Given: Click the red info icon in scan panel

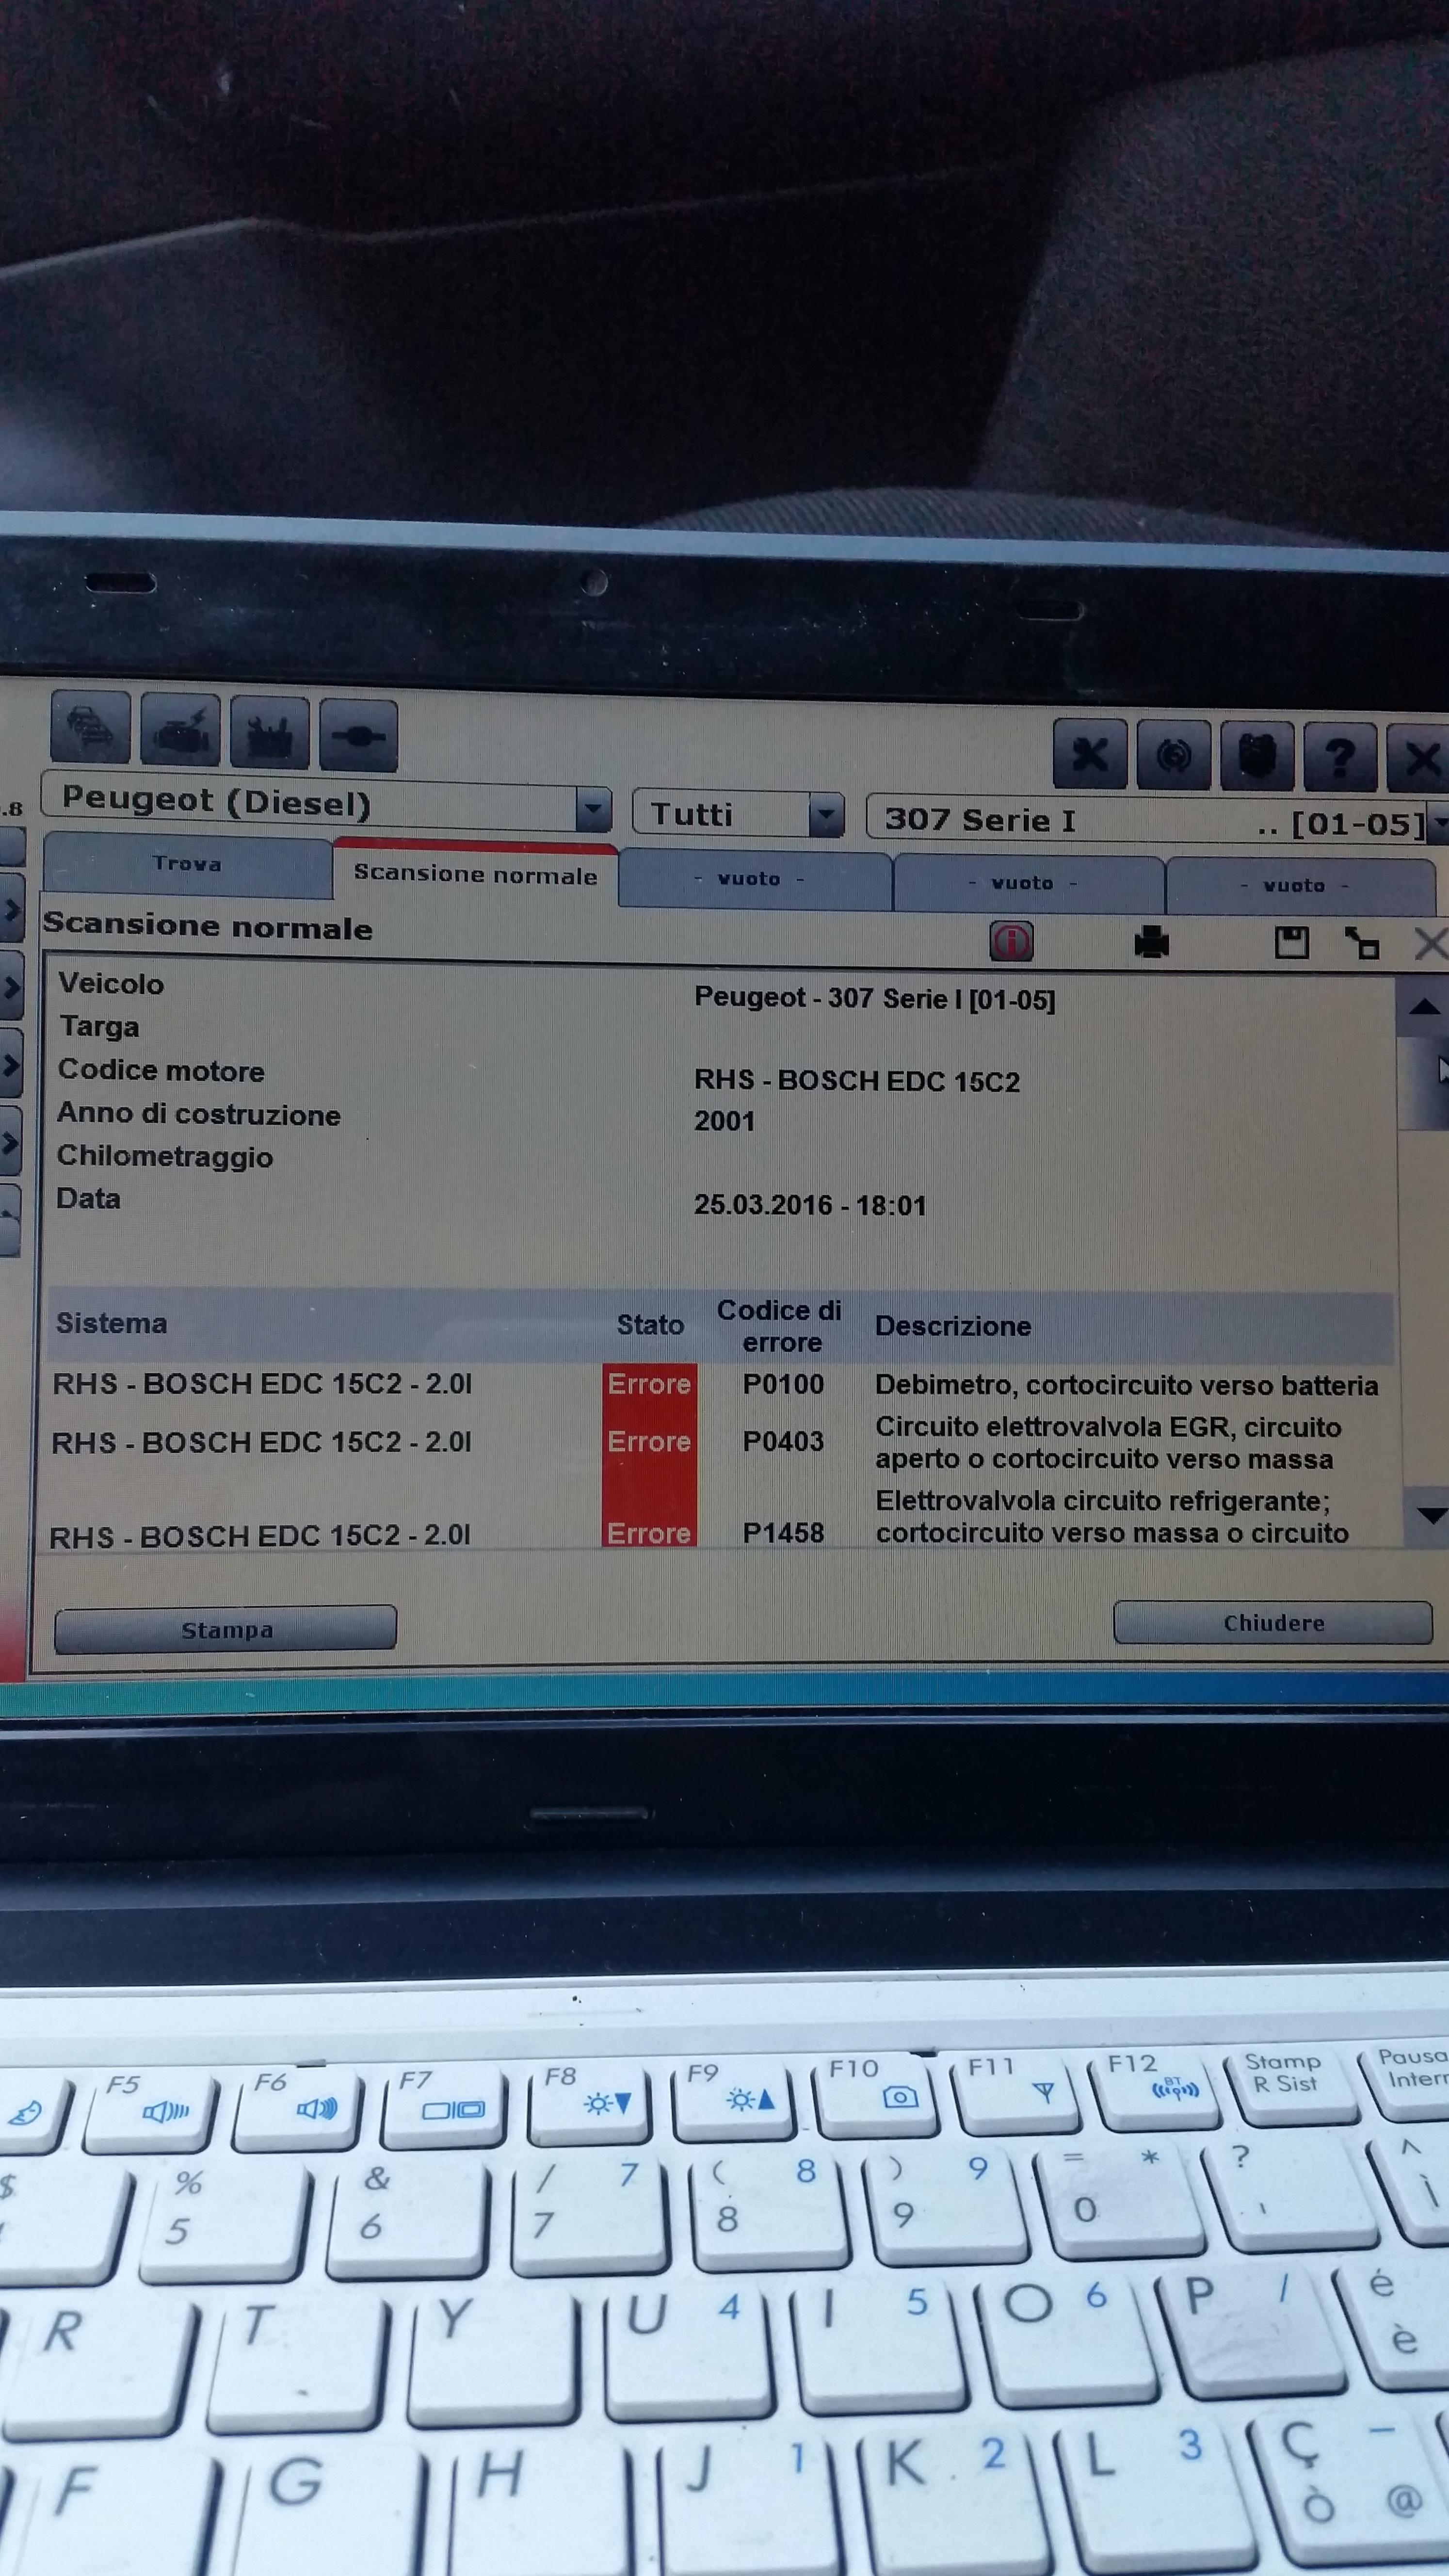Looking at the screenshot, I should 1011,941.
